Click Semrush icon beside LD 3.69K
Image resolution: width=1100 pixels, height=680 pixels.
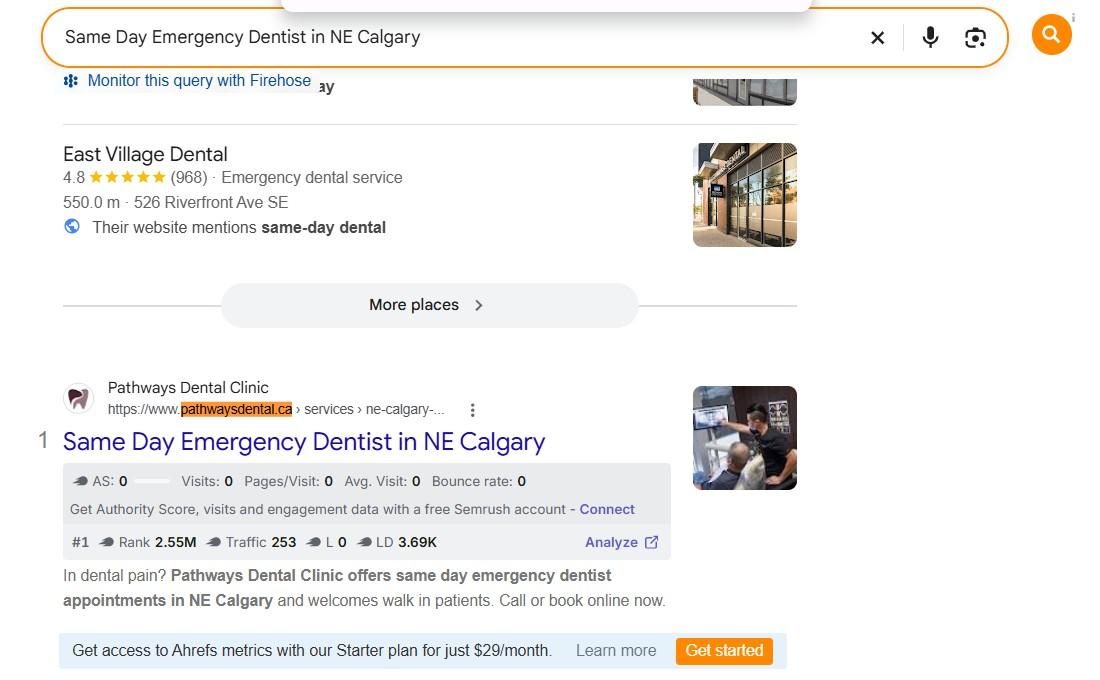364,542
